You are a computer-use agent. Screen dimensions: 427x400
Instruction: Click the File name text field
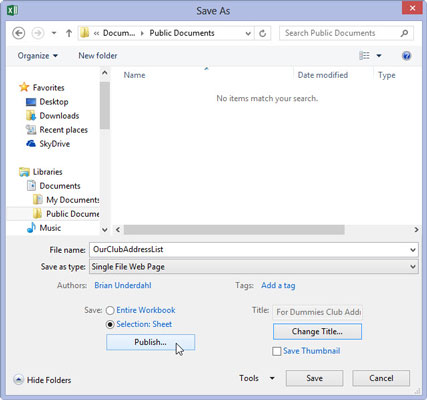(x=249, y=250)
